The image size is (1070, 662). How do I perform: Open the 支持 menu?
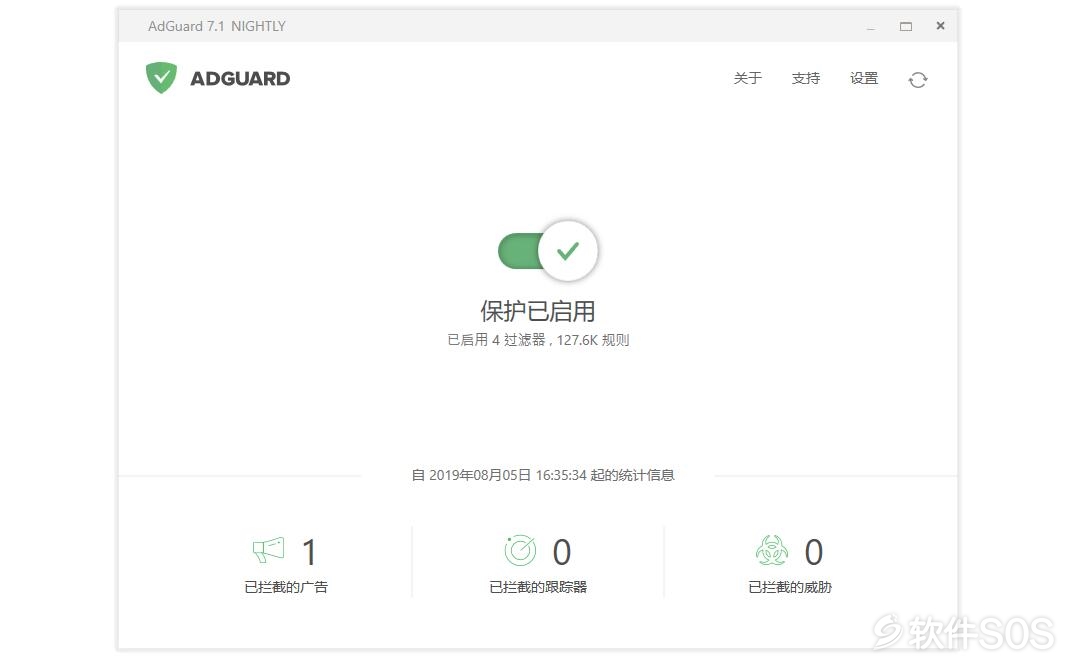tap(806, 78)
